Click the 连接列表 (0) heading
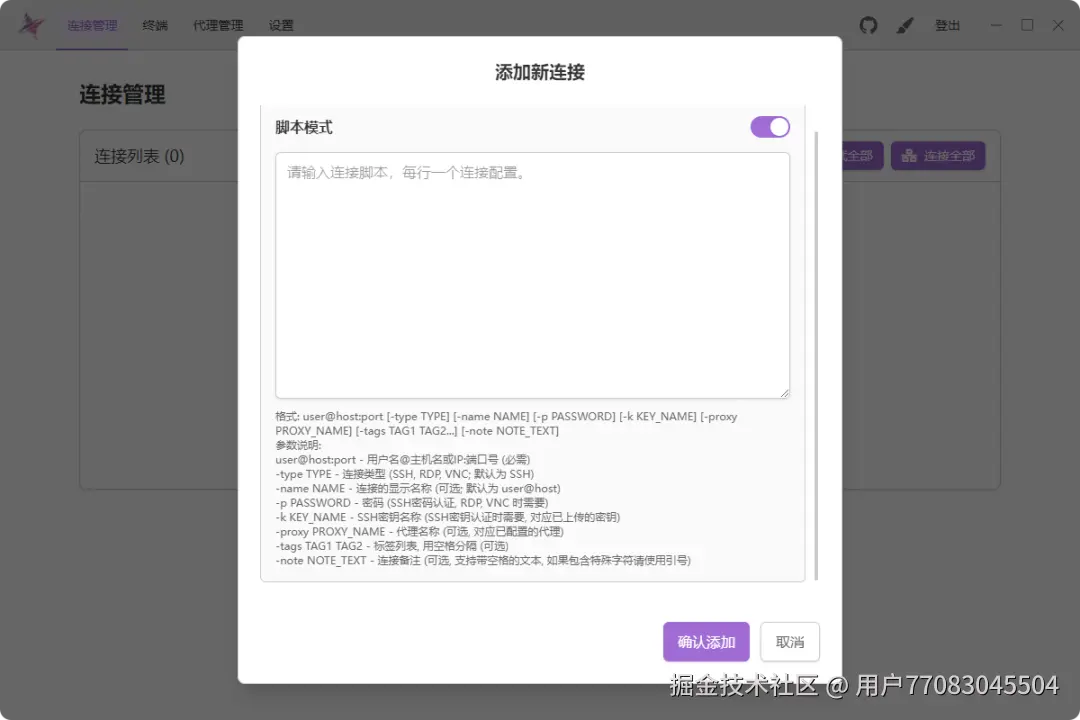This screenshot has width=1080, height=720. click(x=139, y=156)
